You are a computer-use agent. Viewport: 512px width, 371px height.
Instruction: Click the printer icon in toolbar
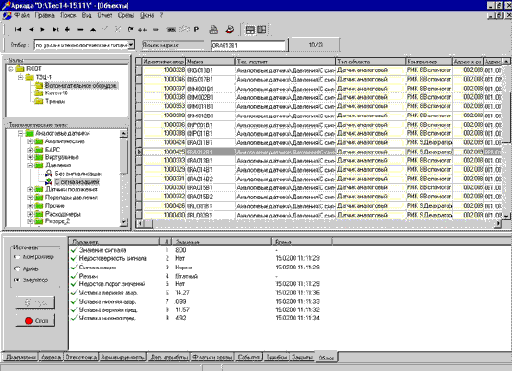[214, 30]
